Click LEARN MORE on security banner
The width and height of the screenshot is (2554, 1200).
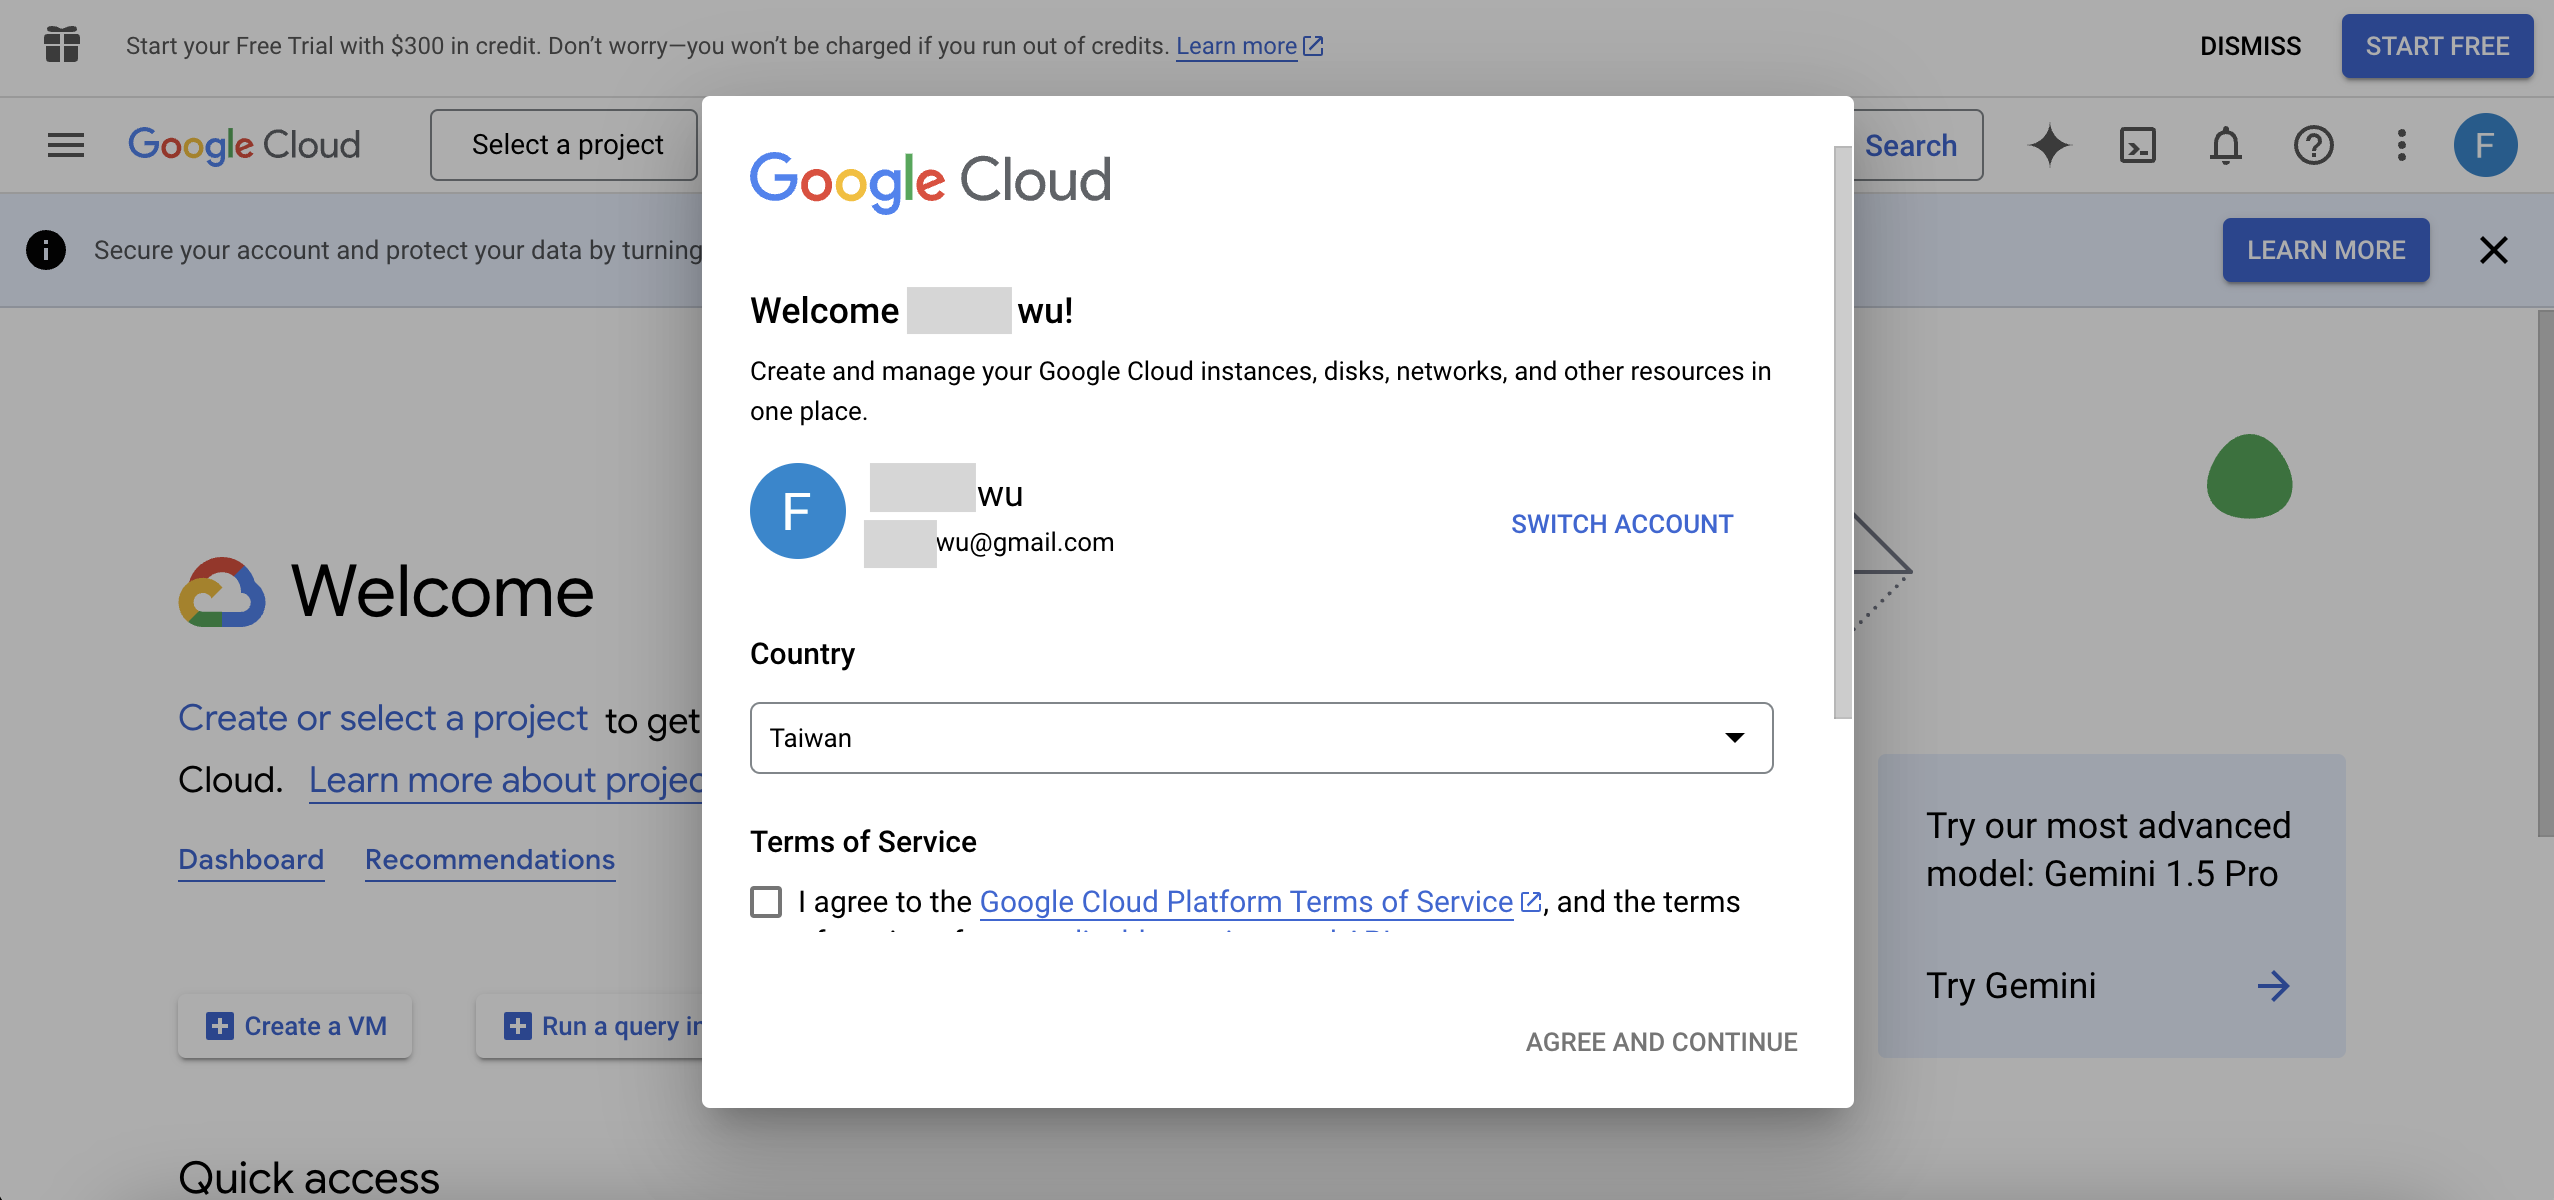tap(2326, 250)
